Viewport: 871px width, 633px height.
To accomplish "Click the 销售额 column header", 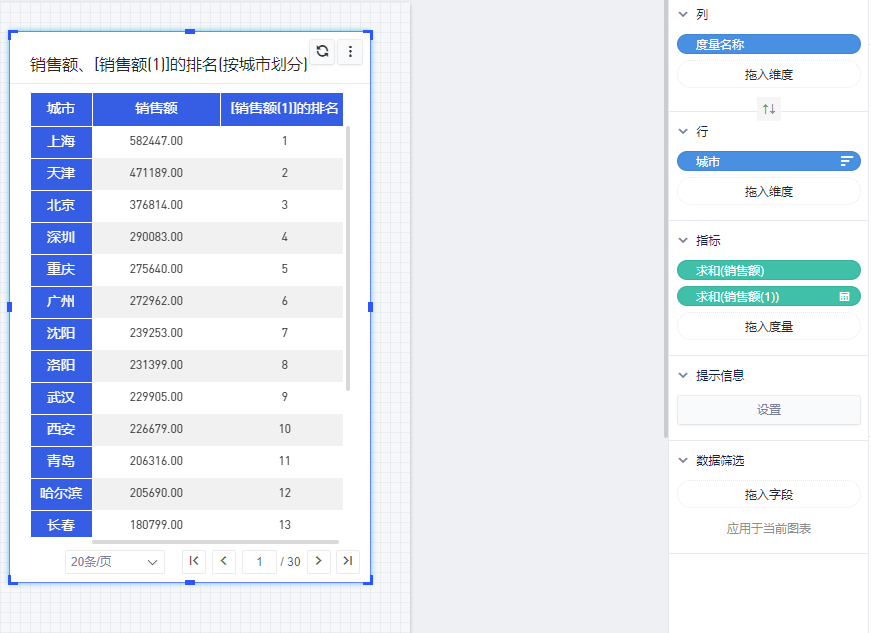I will click(x=156, y=109).
